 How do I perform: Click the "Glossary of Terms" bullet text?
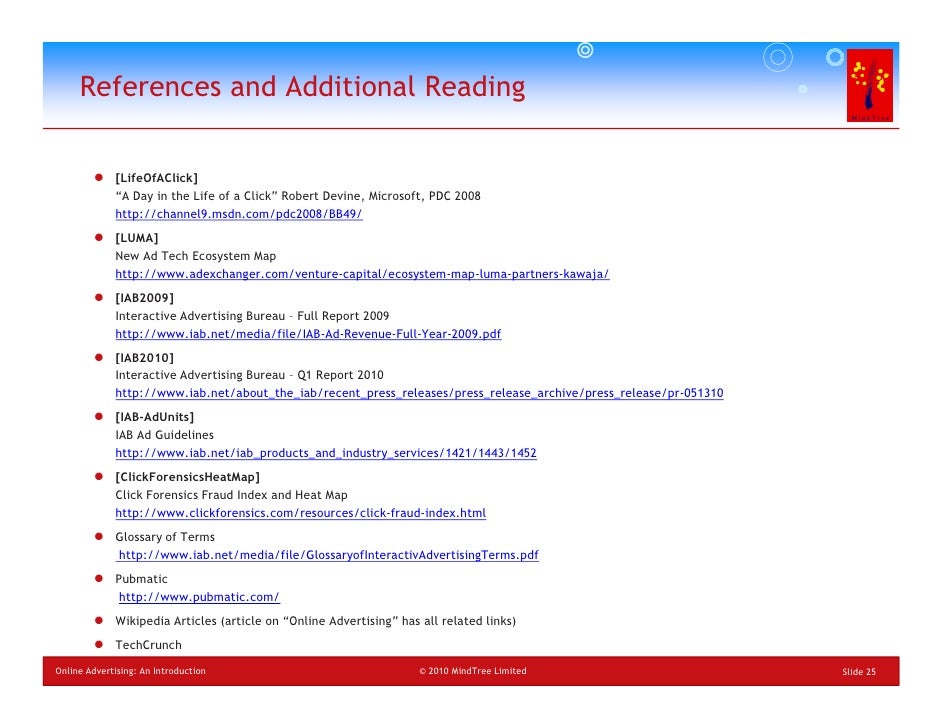point(165,537)
